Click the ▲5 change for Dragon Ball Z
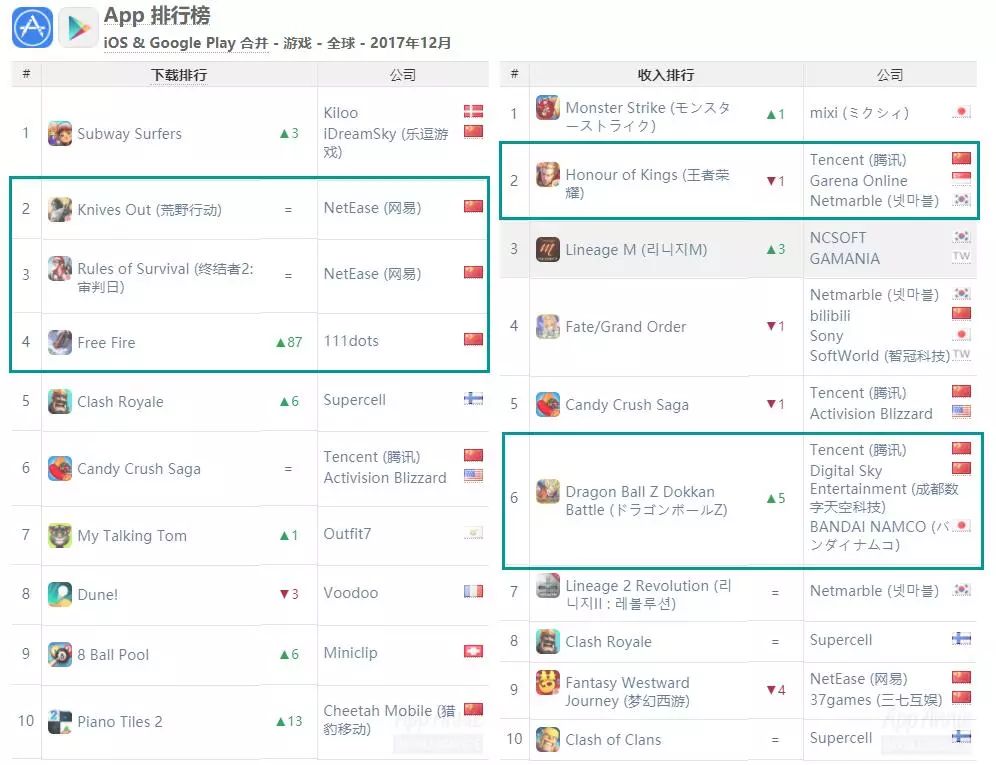The image size is (996, 765). pyautogui.click(x=776, y=498)
